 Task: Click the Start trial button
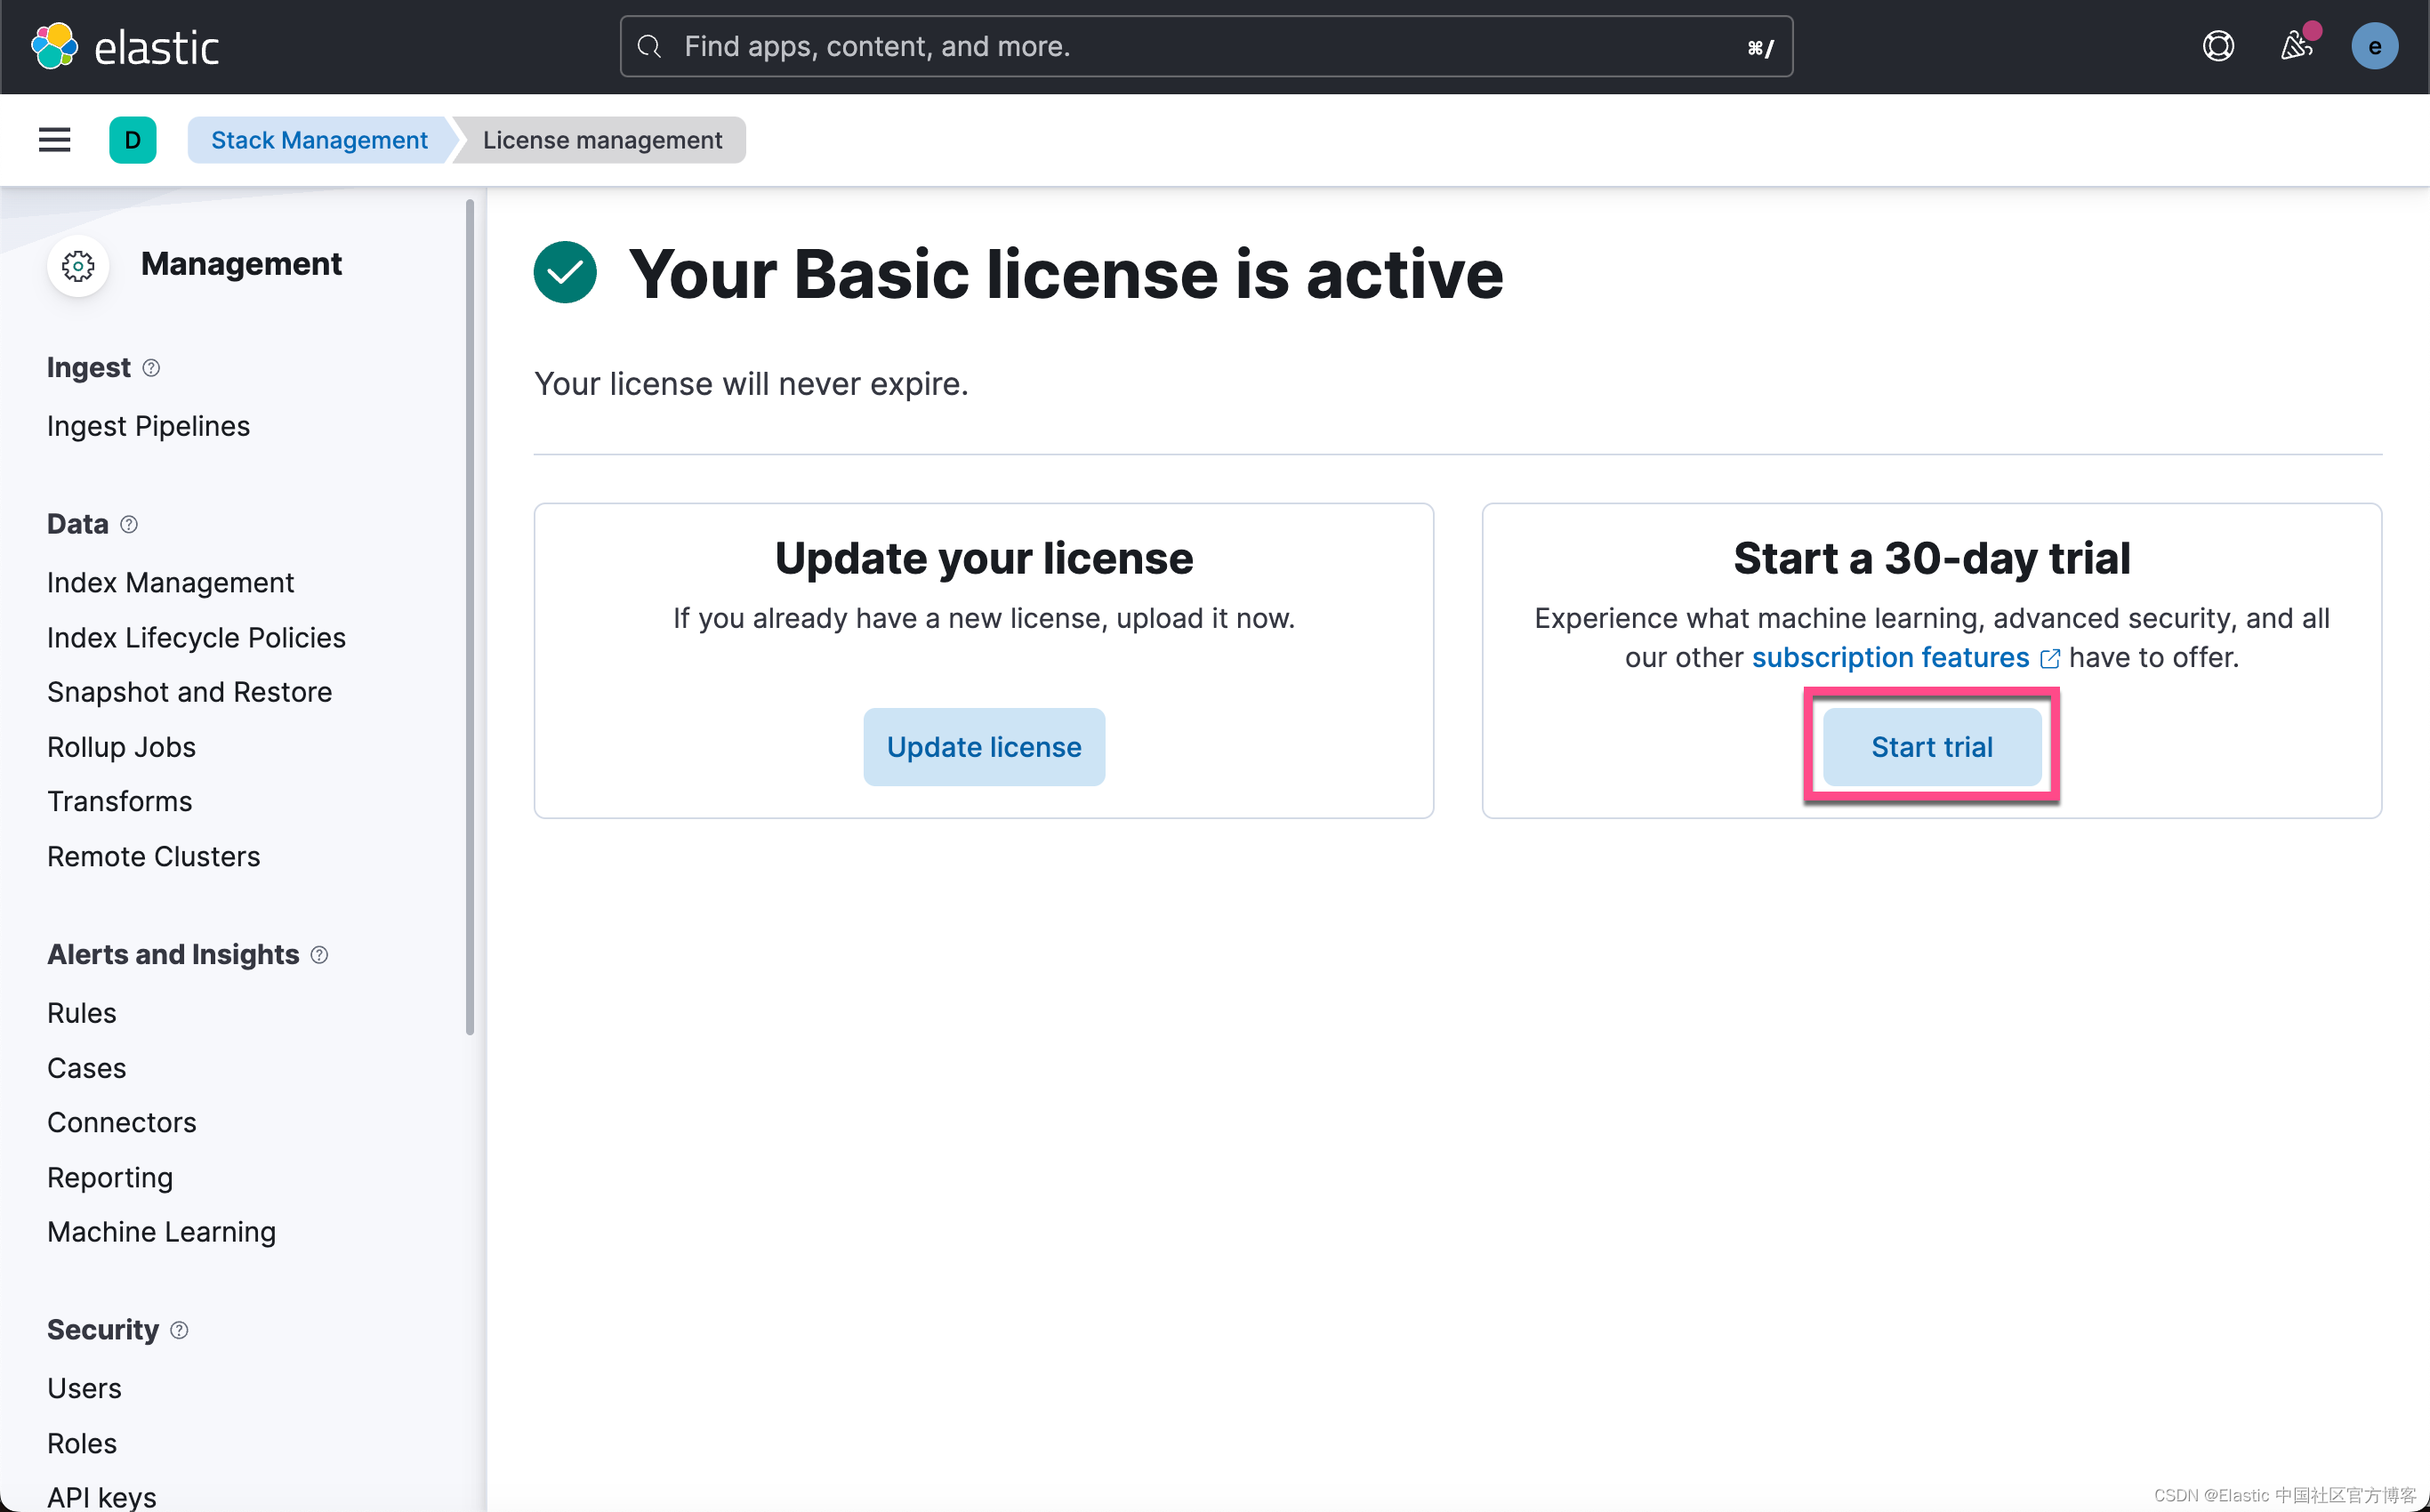[x=1932, y=745]
